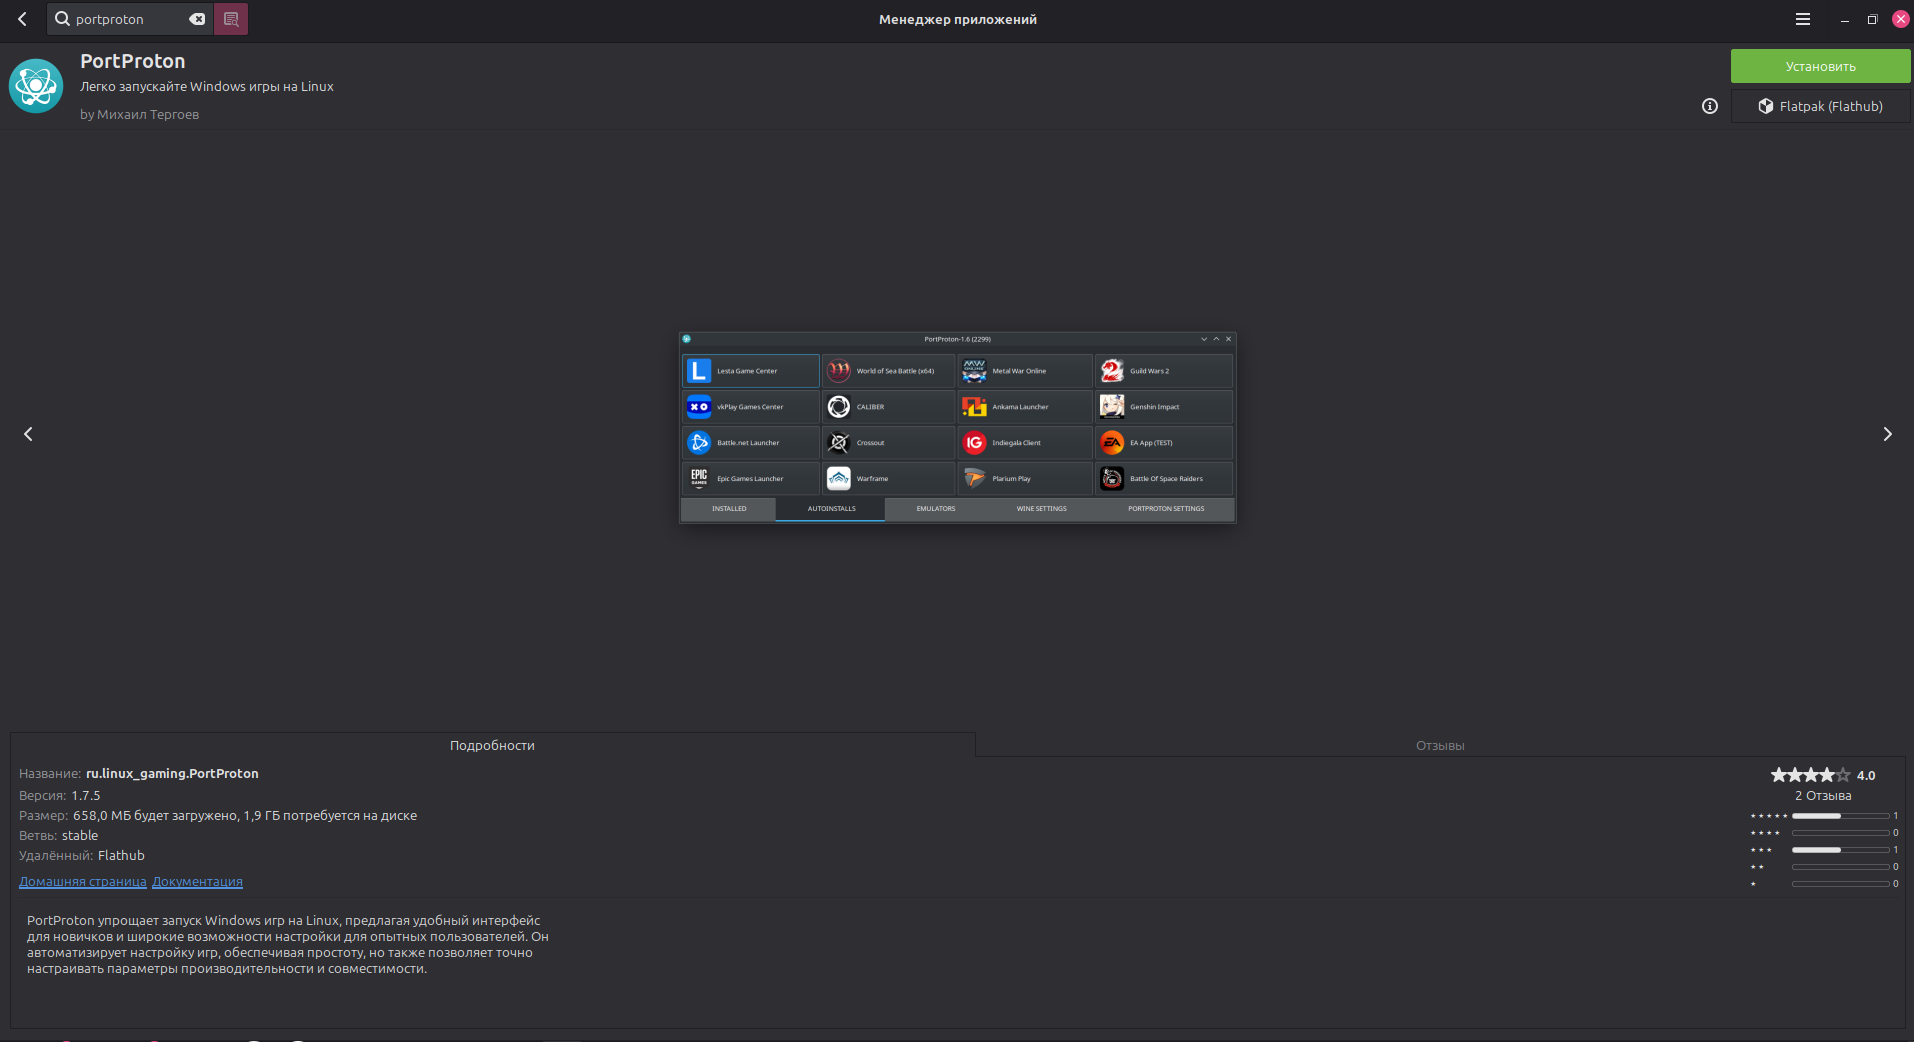Image resolution: width=1914 pixels, height=1042 pixels.
Task: Switch to the Подробности tab
Action: click(x=492, y=745)
